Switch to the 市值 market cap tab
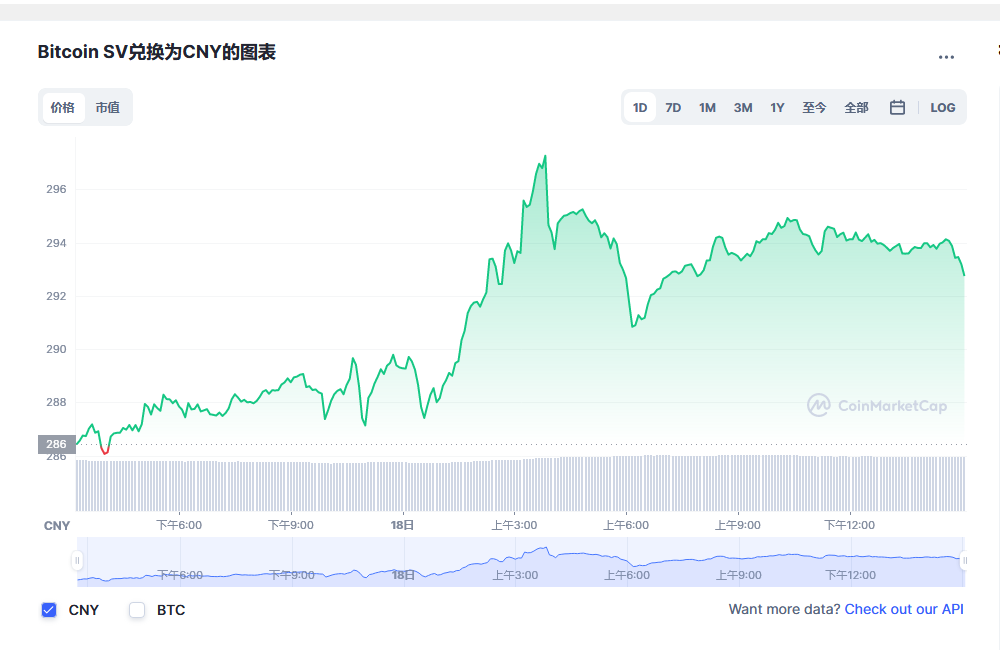The image size is (1000, 650). (107, 107)
